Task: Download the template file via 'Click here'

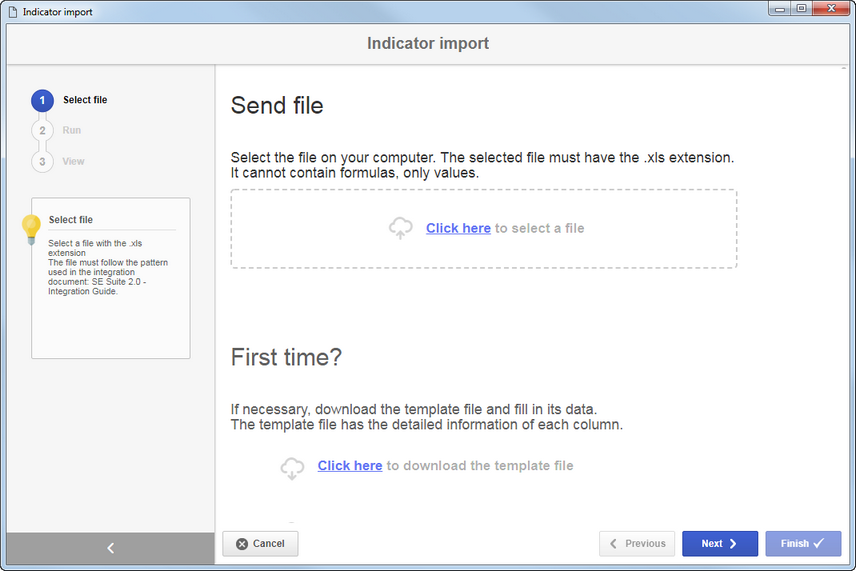Action: pos(350,466)
